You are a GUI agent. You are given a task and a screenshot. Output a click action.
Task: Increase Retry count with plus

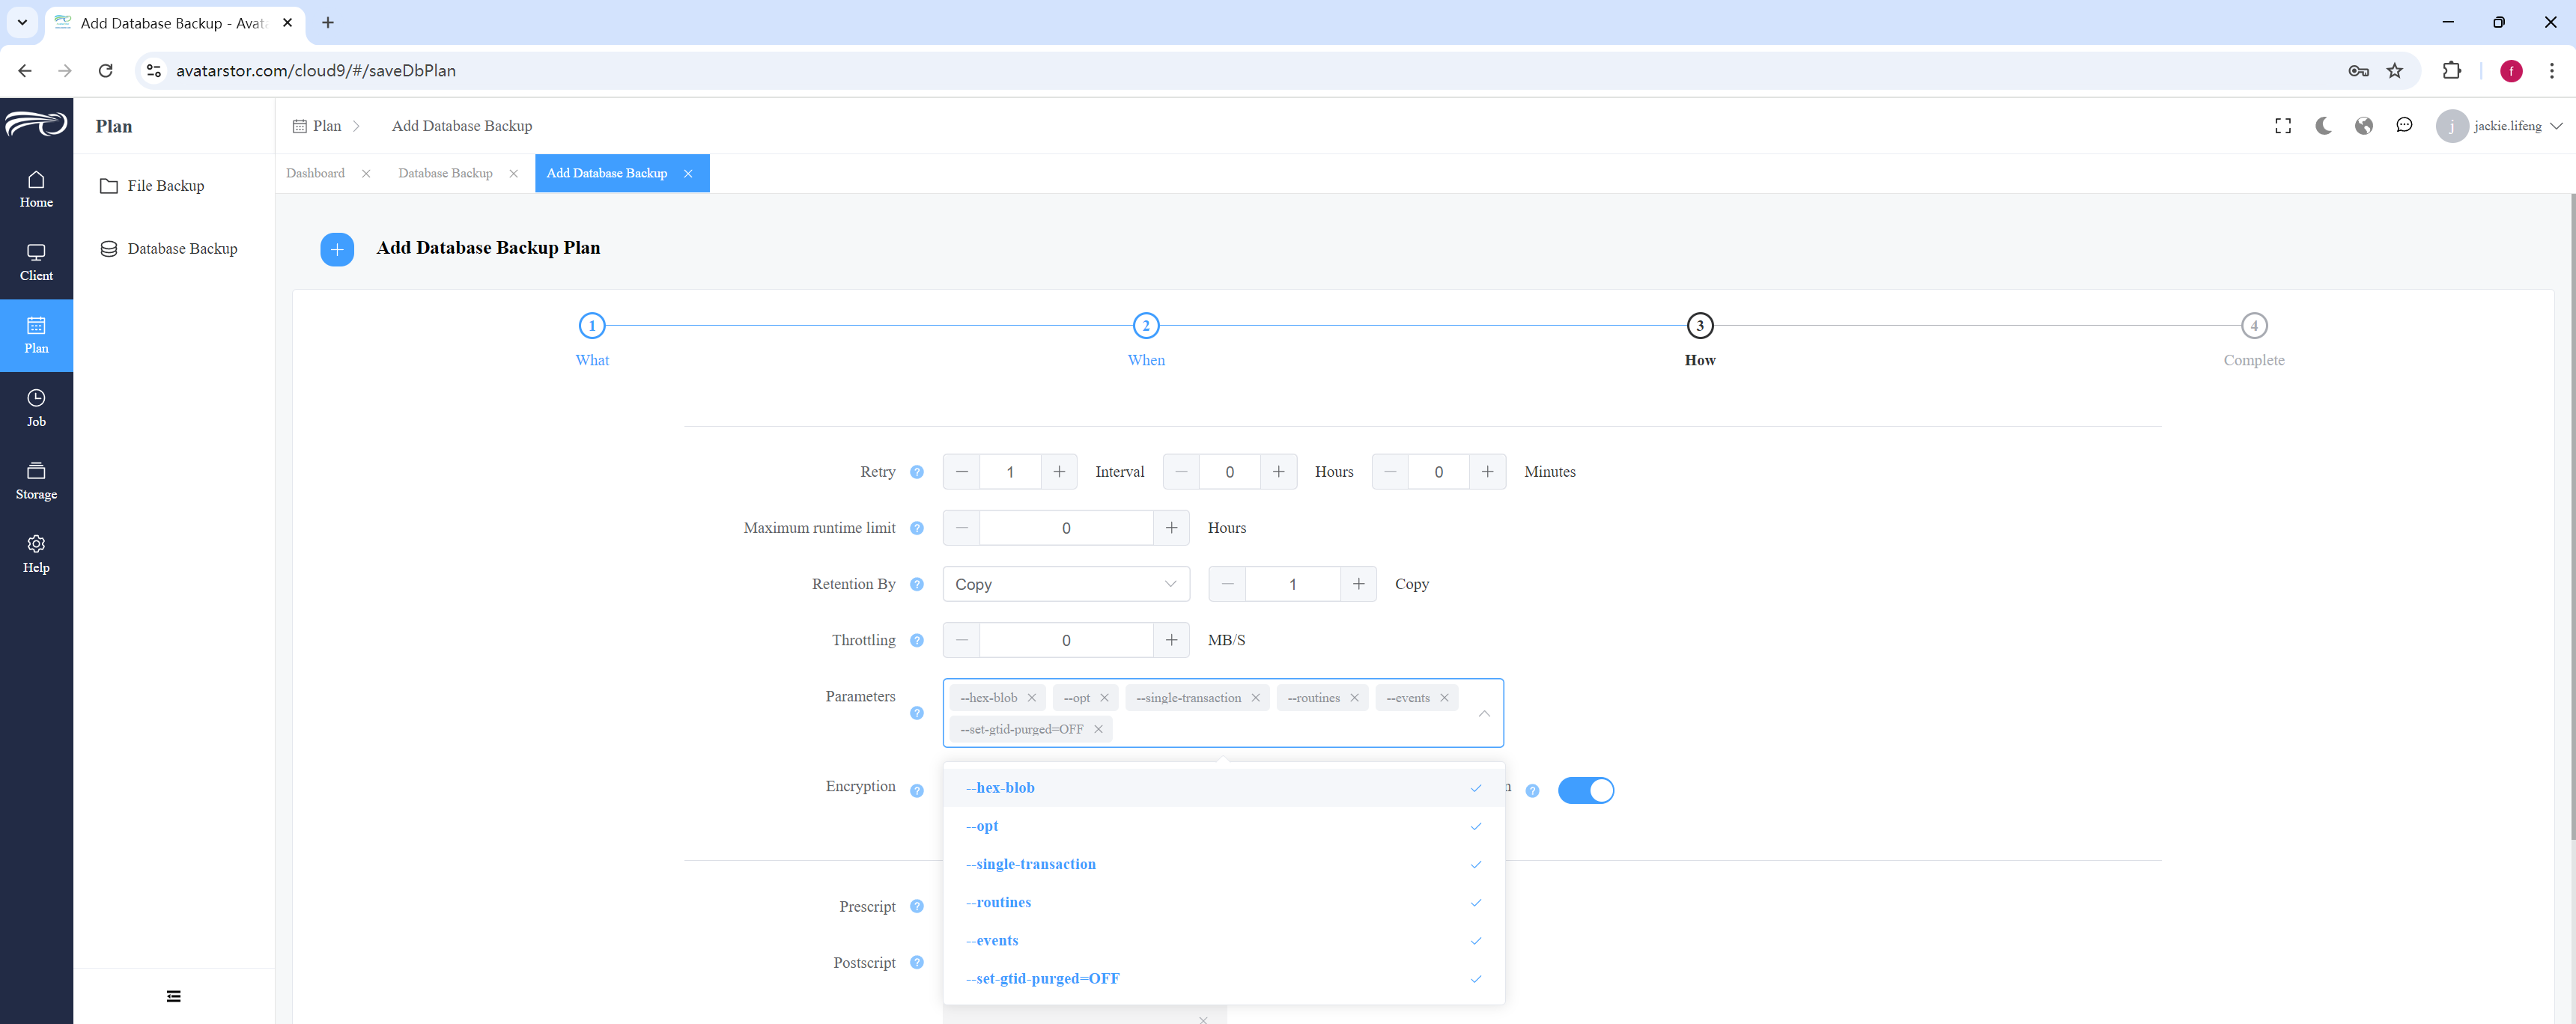tap(1059, 472)
